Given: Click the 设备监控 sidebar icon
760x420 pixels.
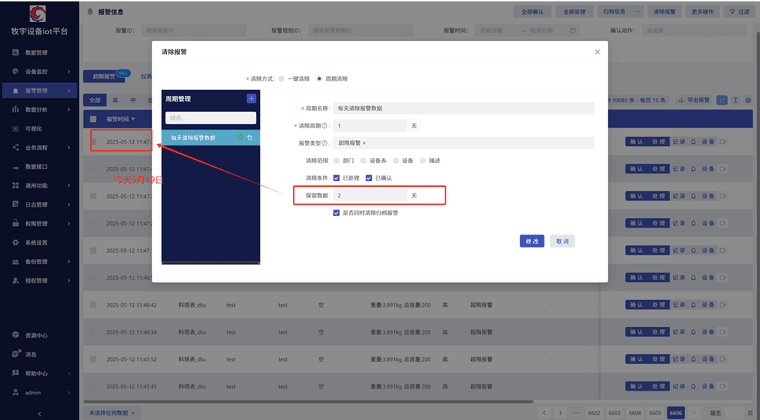Looking at the screenshot, I should point(16,71).
